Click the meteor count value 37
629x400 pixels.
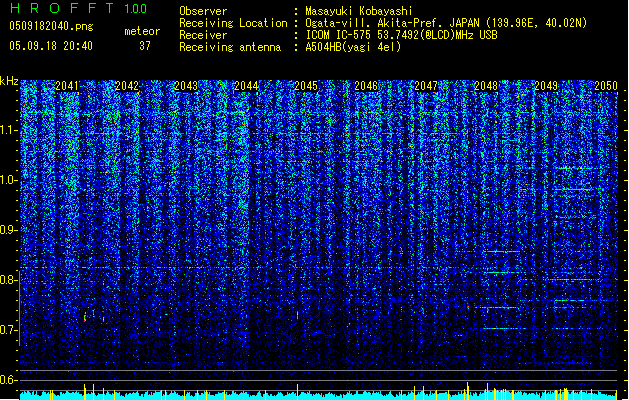[x=145, y=46]
